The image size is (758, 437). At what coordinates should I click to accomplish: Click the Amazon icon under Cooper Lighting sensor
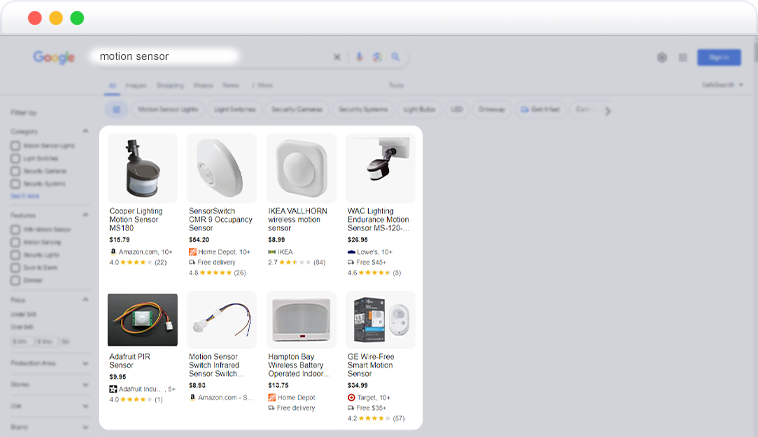click(x=113, y=252)
